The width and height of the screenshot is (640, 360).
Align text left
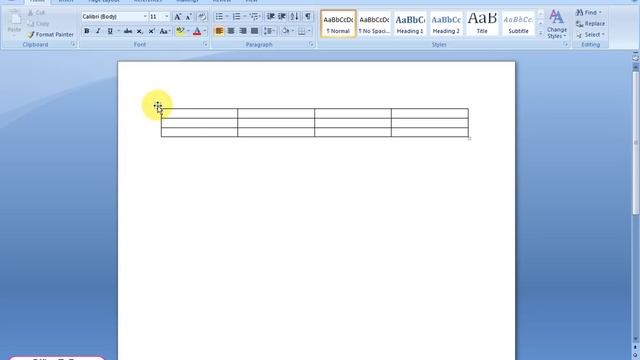[219, 31]
